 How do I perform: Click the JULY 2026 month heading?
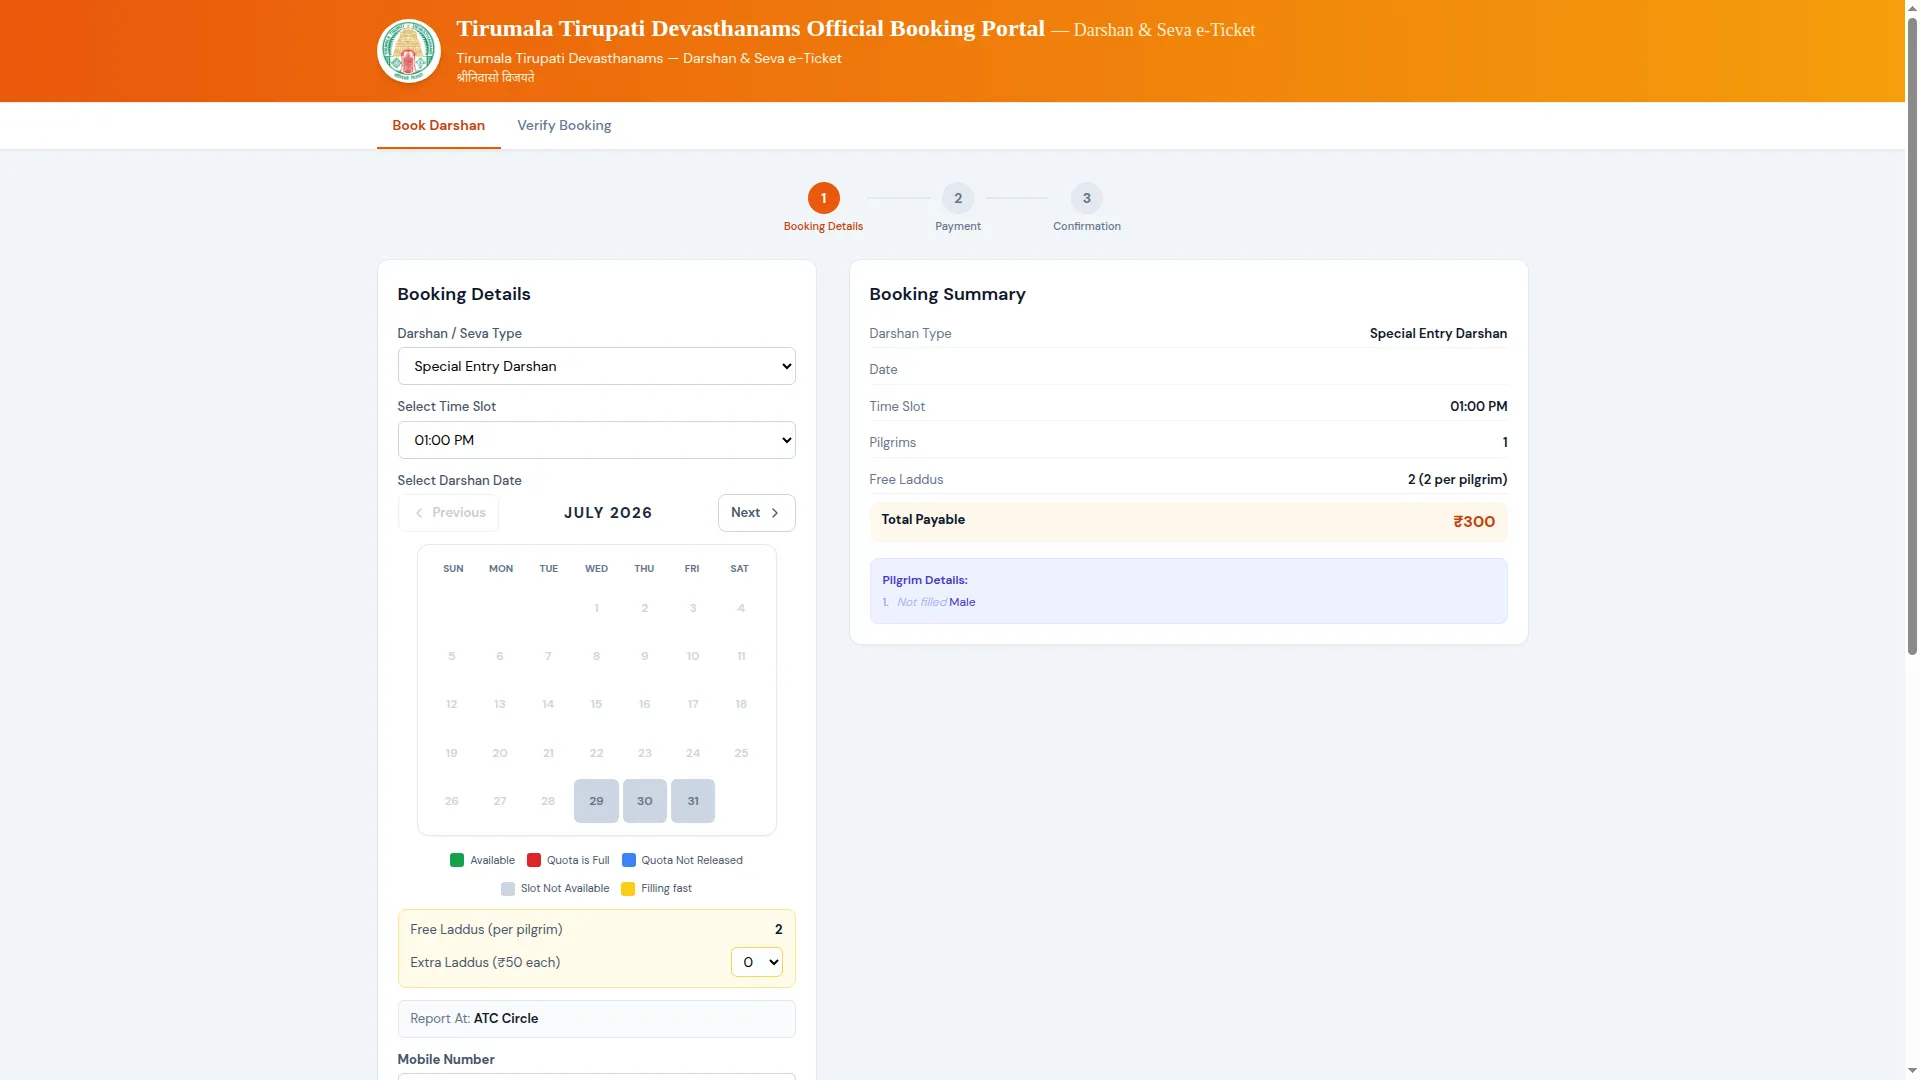click(x=608, y=513)
